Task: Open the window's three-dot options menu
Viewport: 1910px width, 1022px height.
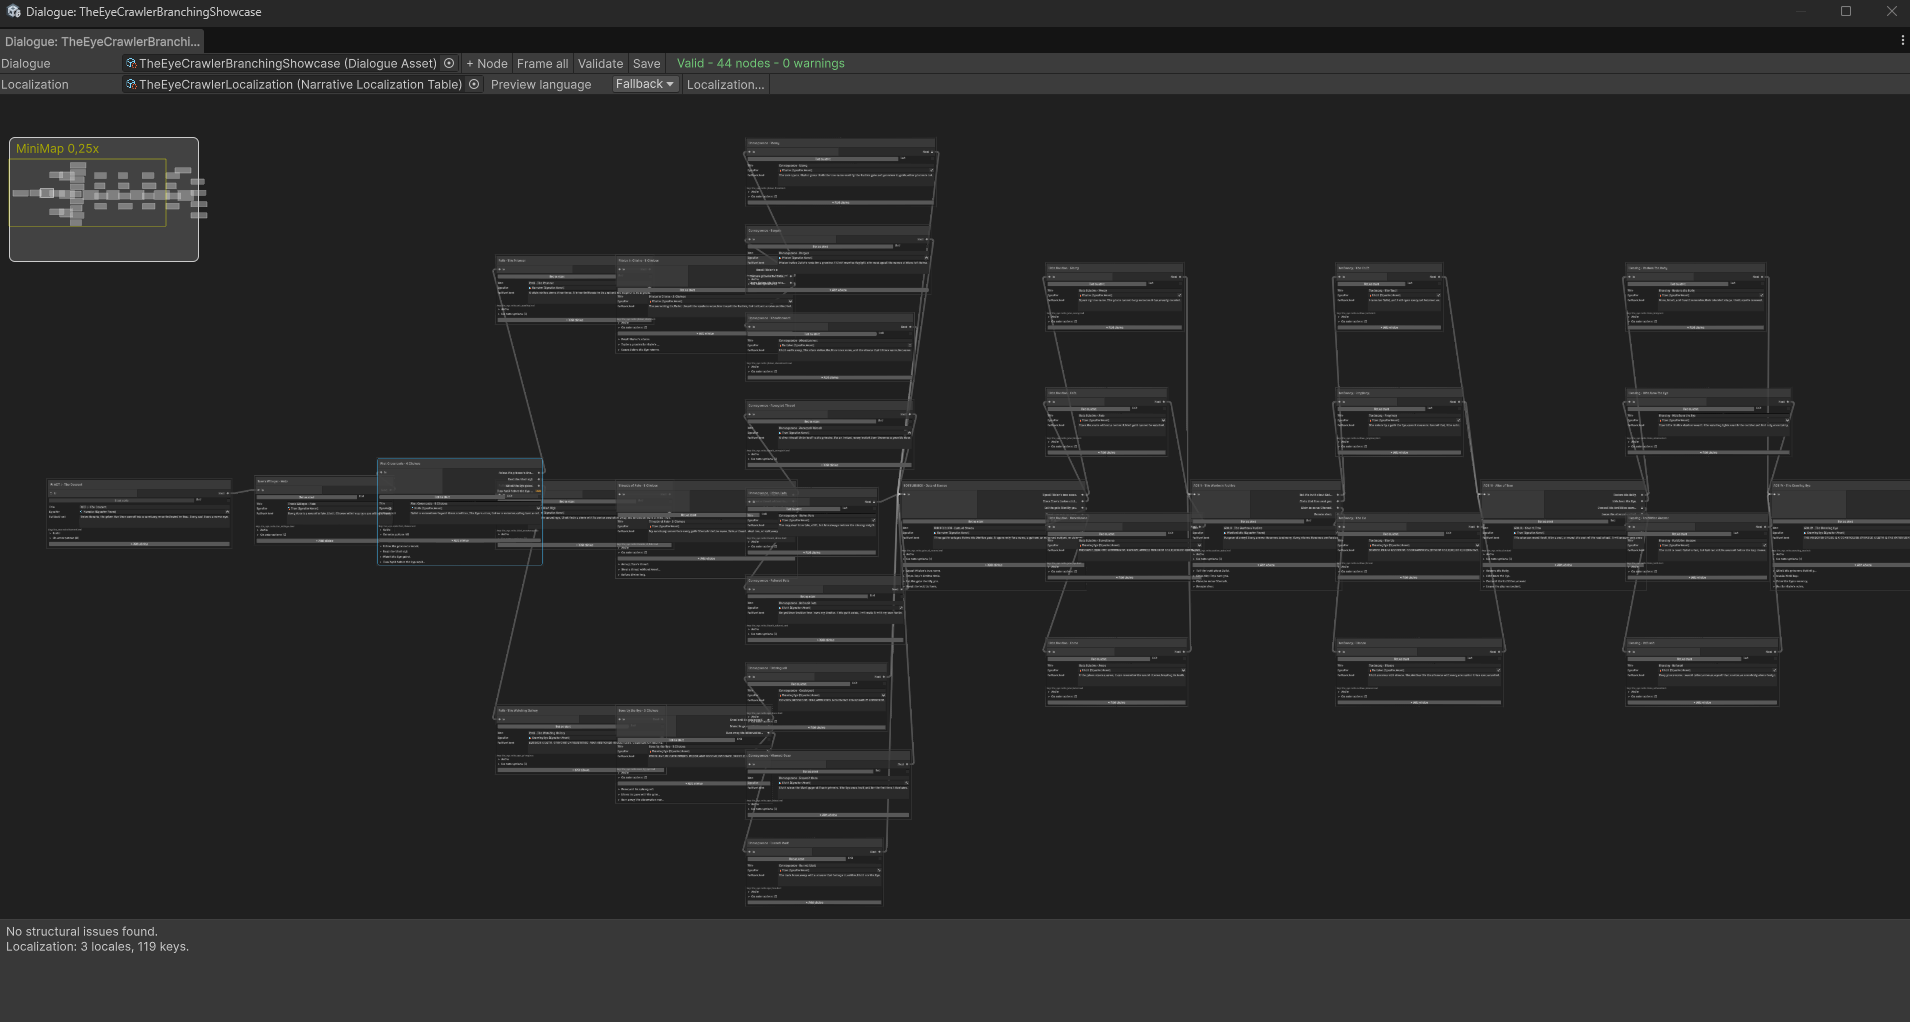Action: pyautogui.click(x=1902, y=41)
